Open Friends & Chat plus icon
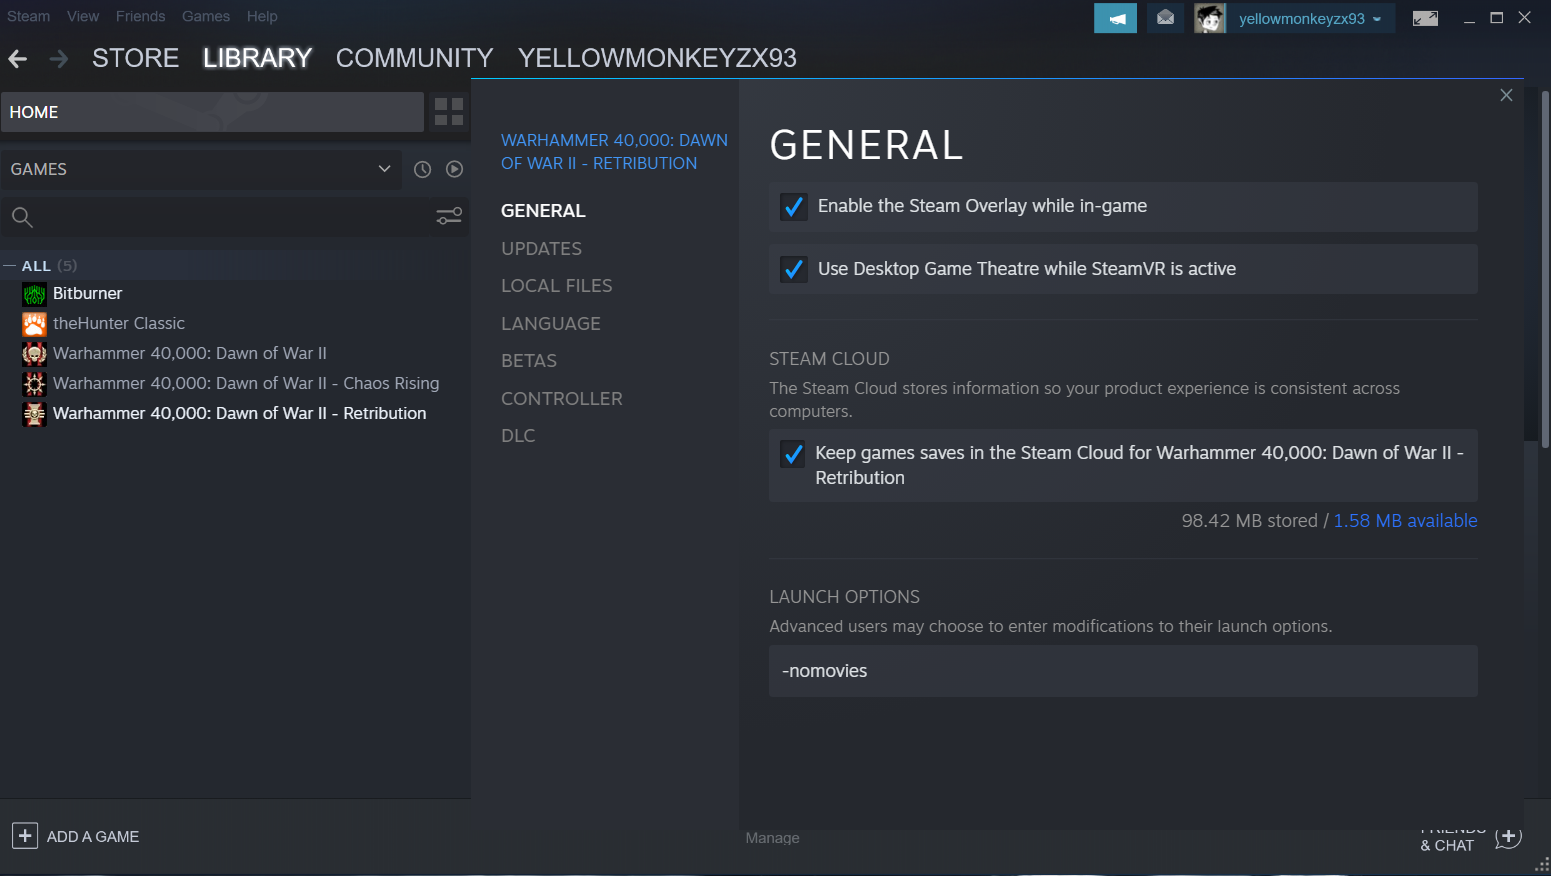This screenshot has width=1551, height=876. (1508, 836)
